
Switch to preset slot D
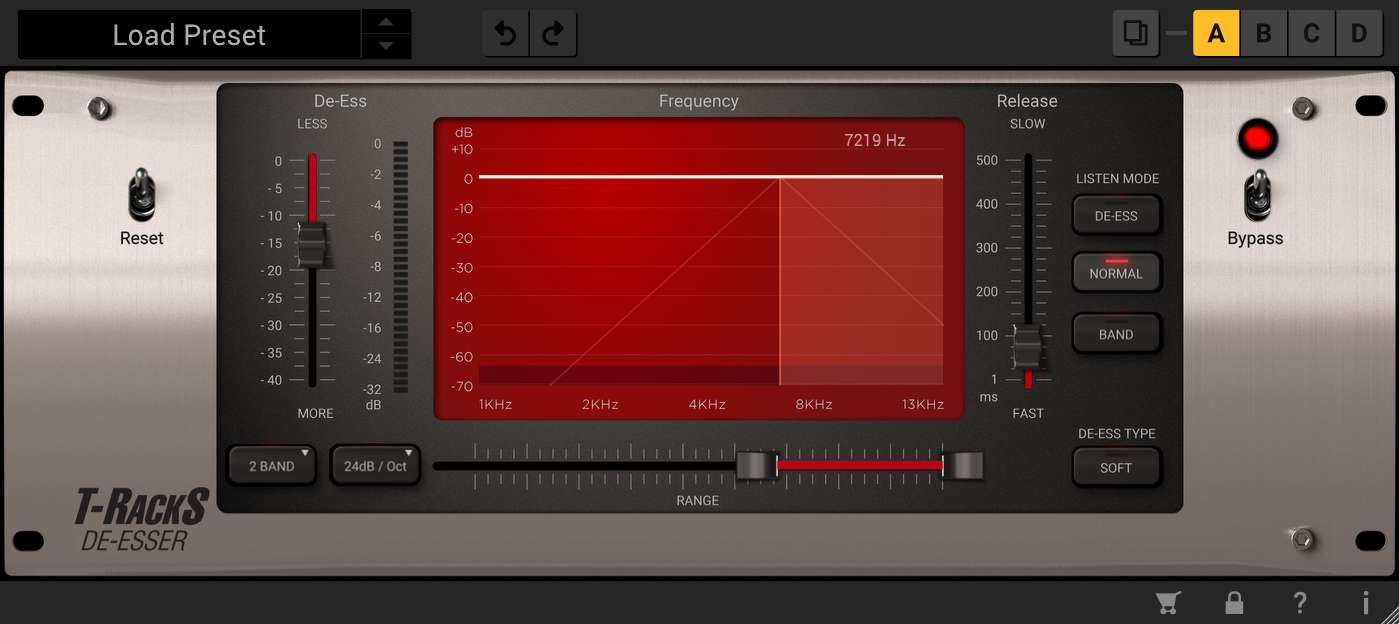click(1359, 34)
